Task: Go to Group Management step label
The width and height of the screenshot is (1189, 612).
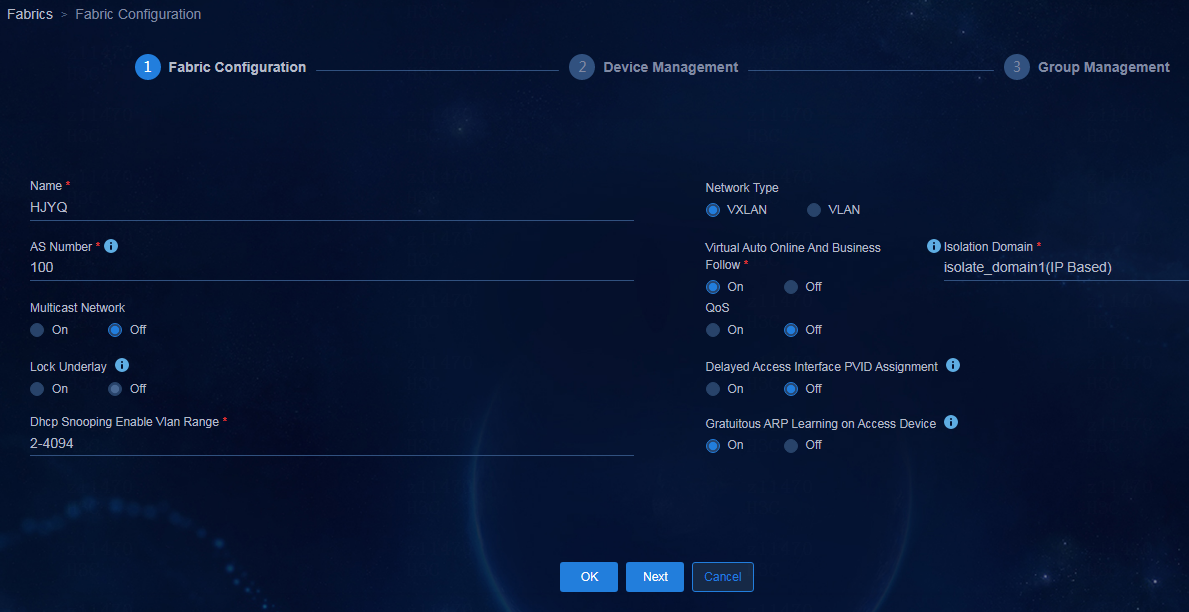Action: [x=1103, y=67]
